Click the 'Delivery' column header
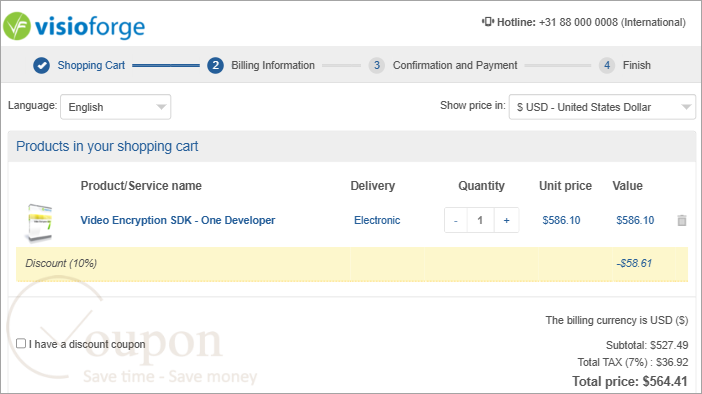Screen dimensions: 702x394 point(372,186)
